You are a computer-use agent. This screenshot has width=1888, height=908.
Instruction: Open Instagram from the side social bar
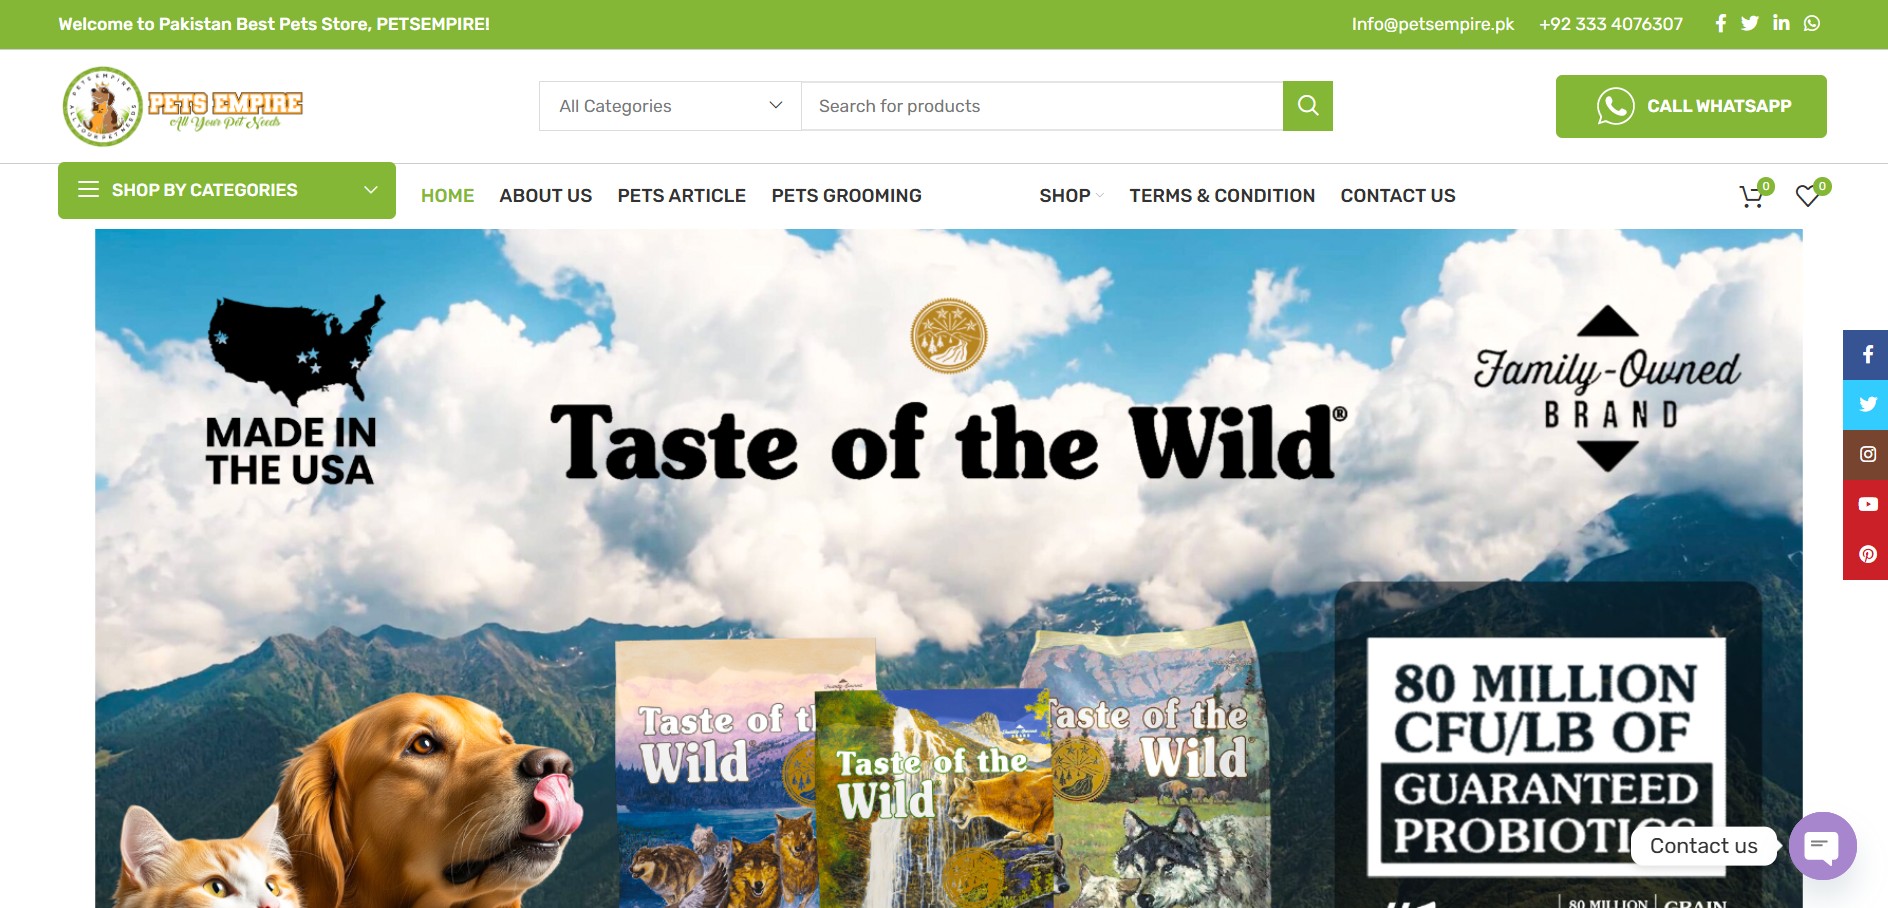(1866, 454)
